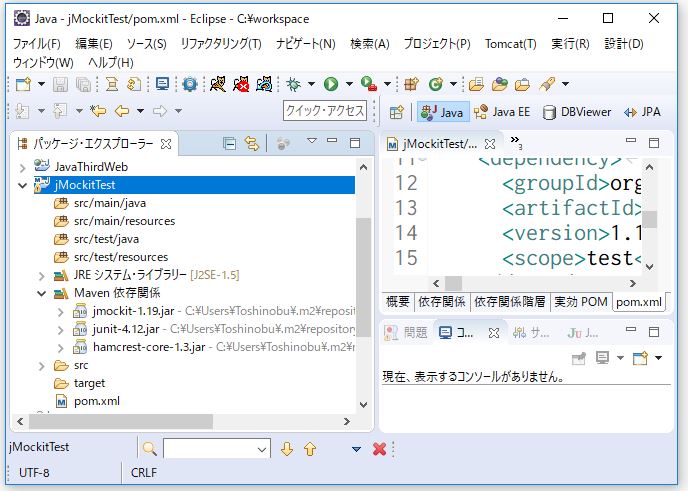This screenshot has width=688, height=491.
Task: Switch to 概要 editor tab
Action: tap(398, 301)
